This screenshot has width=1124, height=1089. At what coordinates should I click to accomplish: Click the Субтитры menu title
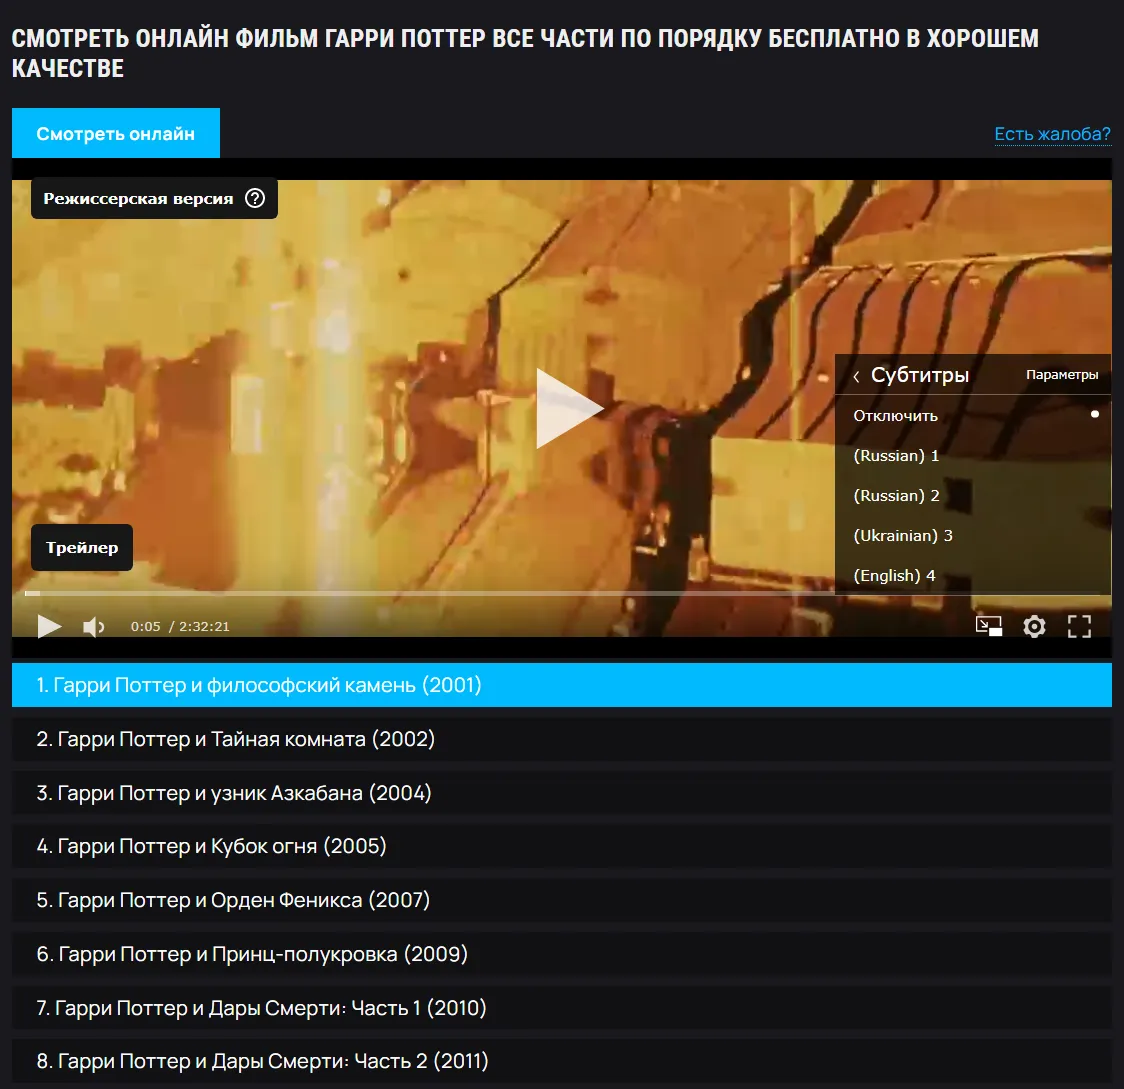point(920,375)
